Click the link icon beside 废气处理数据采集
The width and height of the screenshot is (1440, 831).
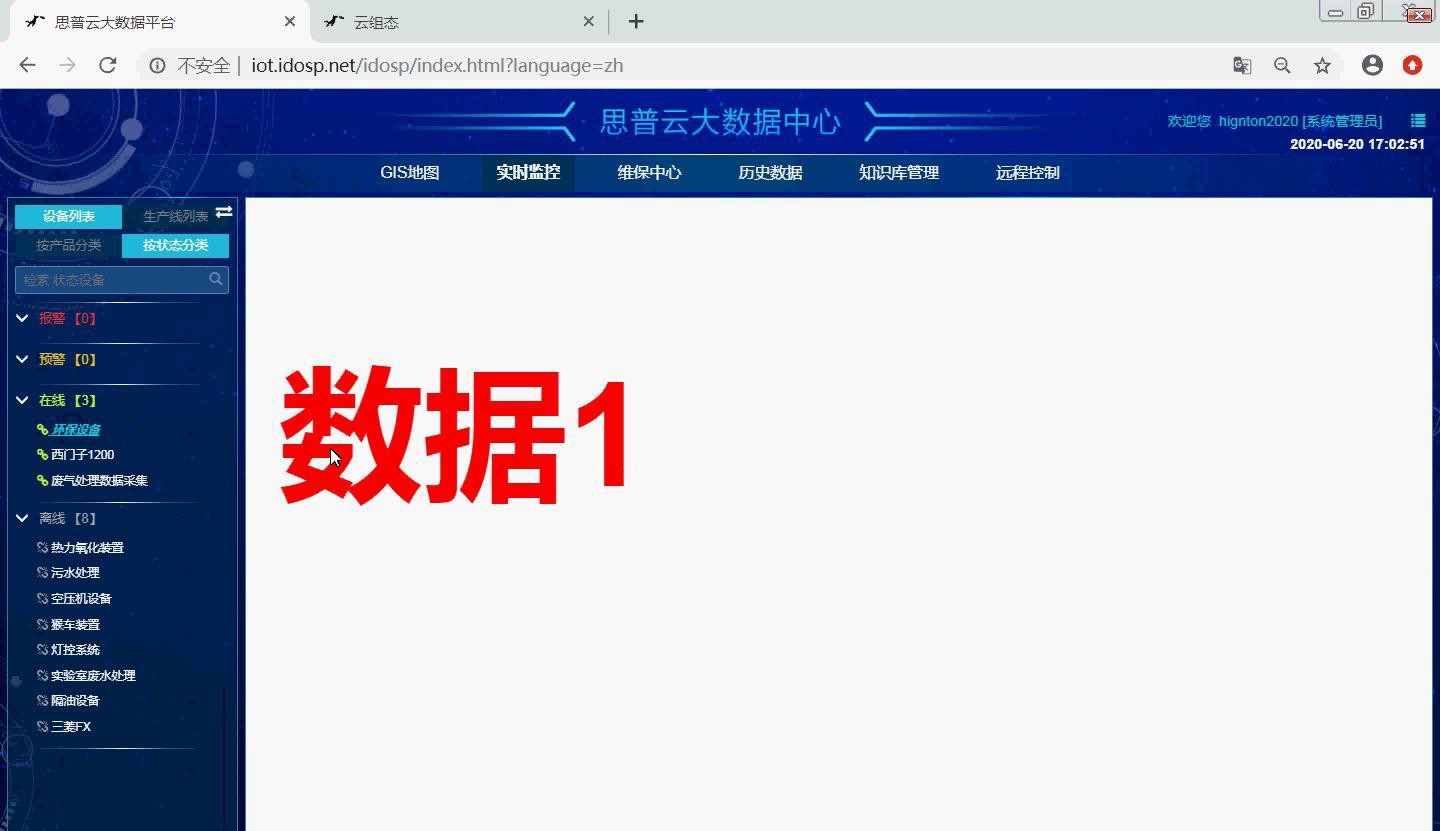41,480
